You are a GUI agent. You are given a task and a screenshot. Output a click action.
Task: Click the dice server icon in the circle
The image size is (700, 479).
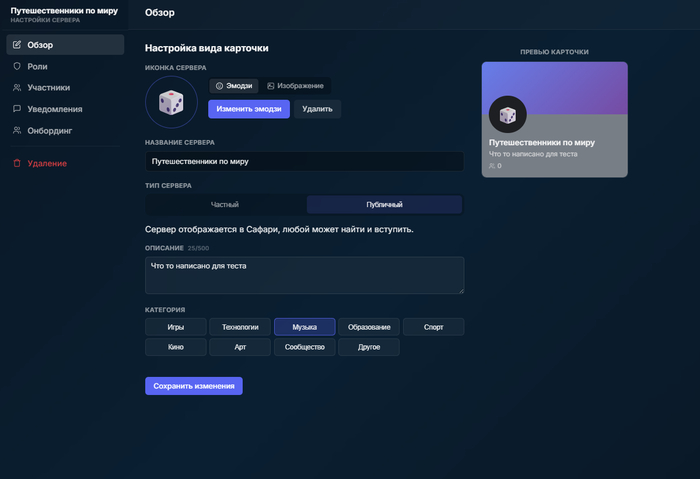tap(171, 102)
